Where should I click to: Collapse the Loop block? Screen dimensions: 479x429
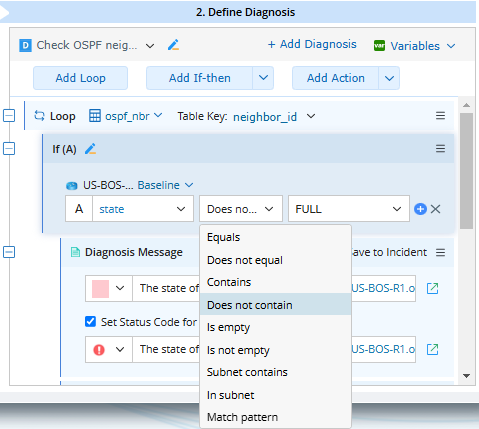(9, 116)
